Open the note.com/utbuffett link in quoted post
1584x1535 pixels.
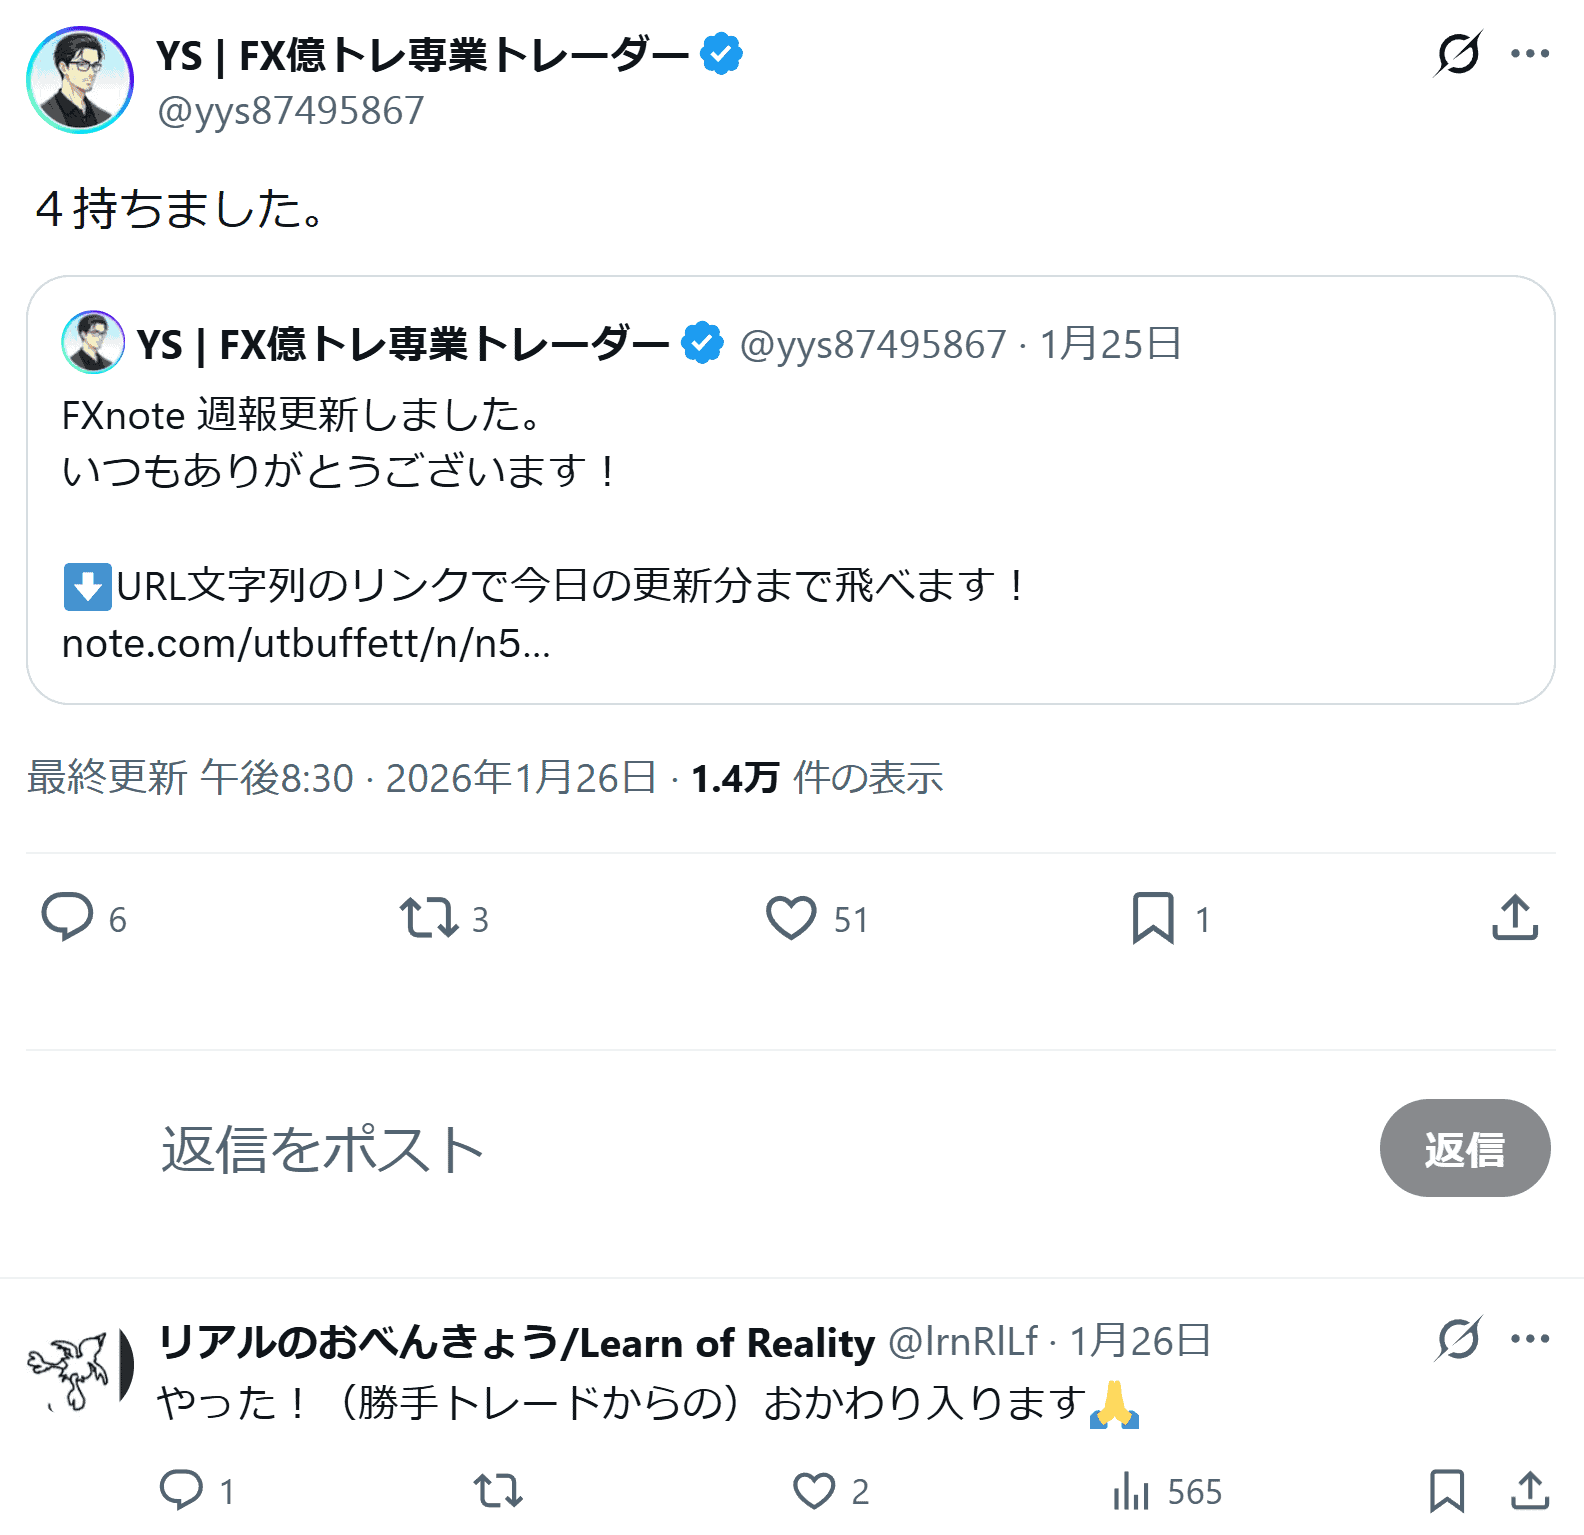click(306, 644)
